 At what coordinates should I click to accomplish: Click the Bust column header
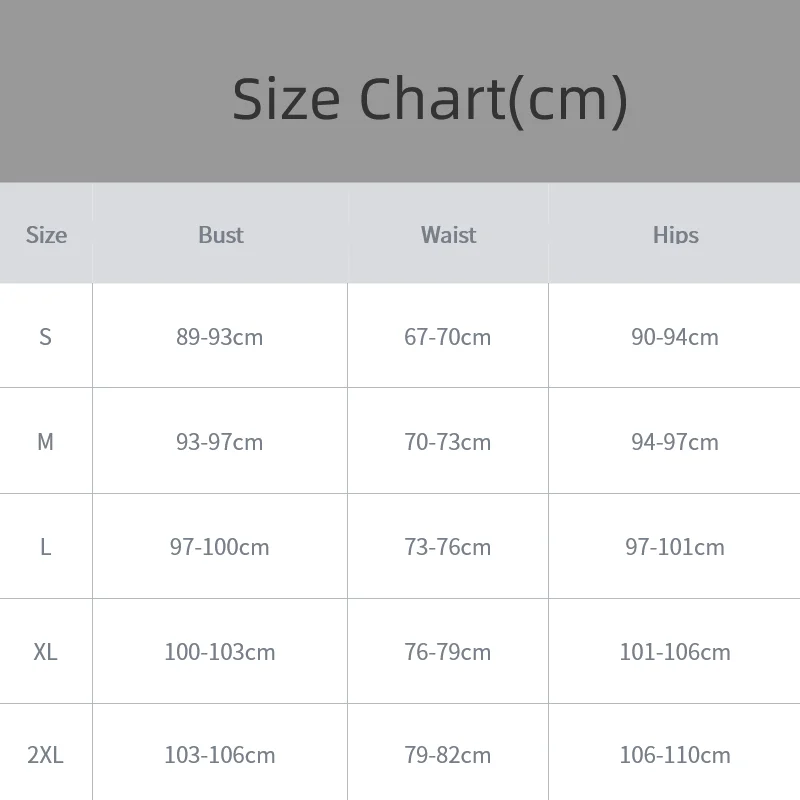[x=220, y=235]
